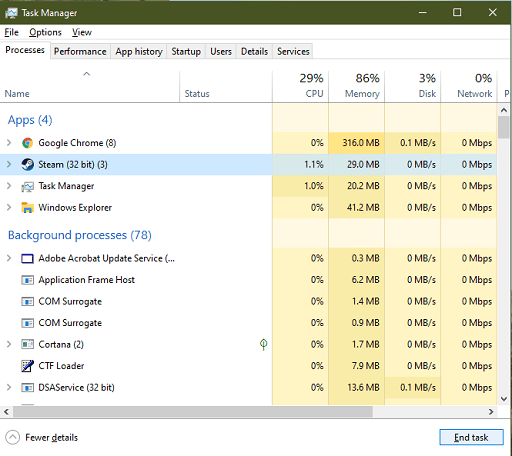Click the horizontal scrollbar thumb
Screen dimensions: 512x456
point(193,412)
